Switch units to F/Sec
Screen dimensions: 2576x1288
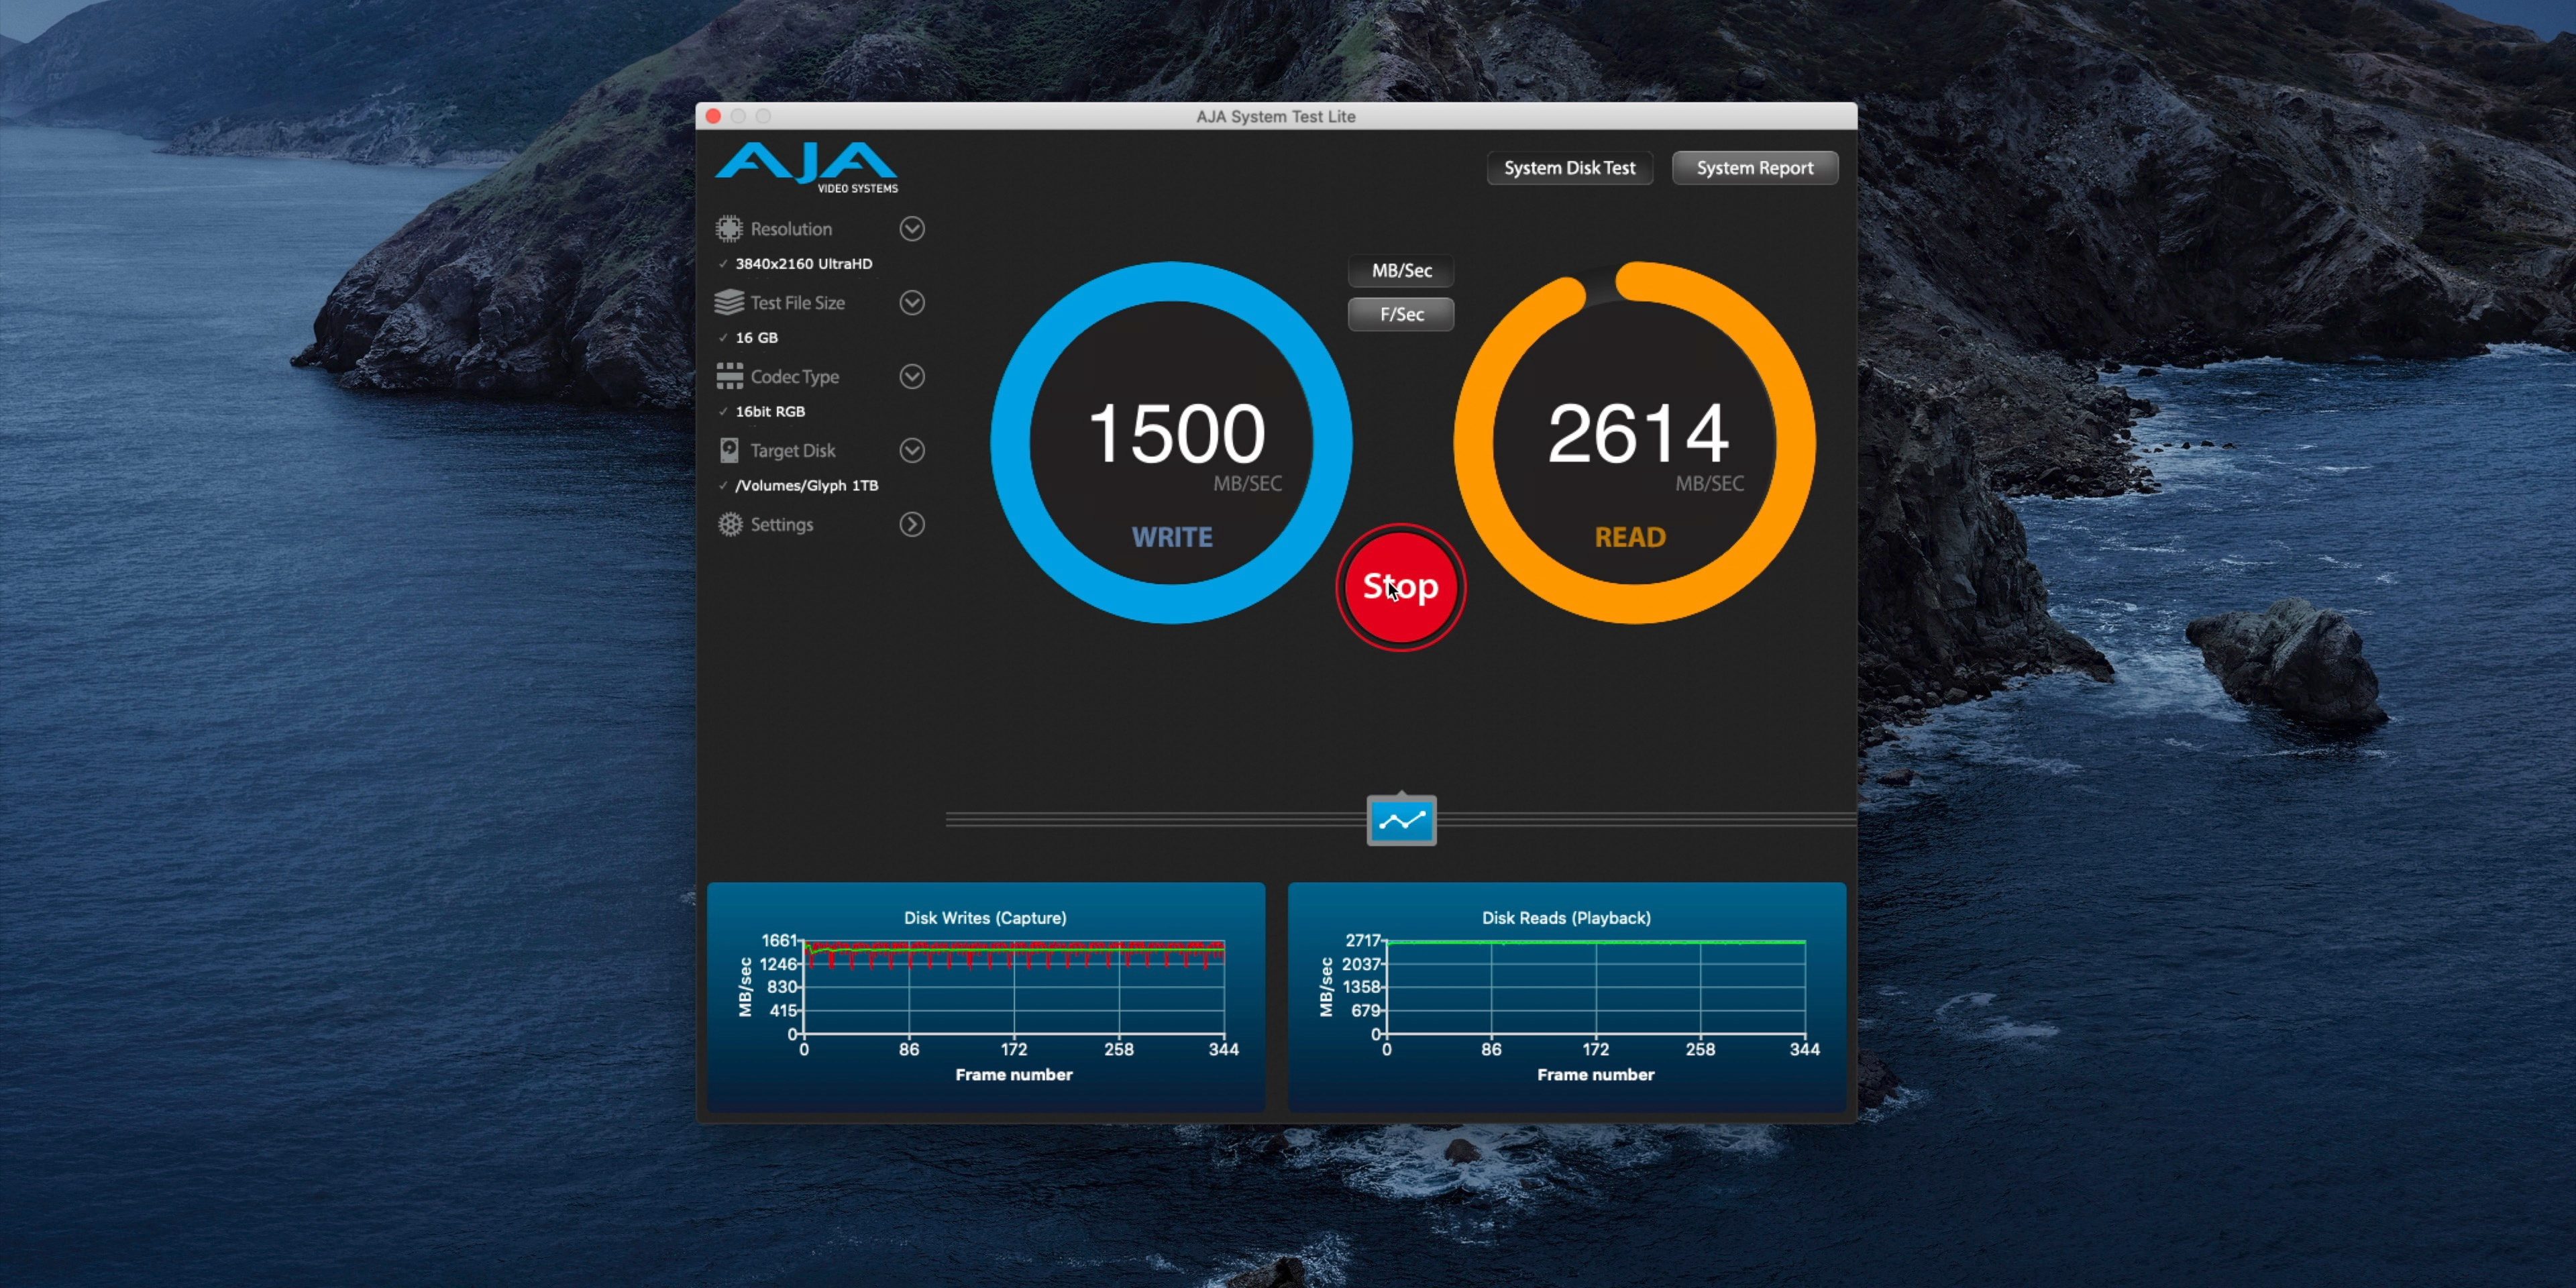(1401, 314)
